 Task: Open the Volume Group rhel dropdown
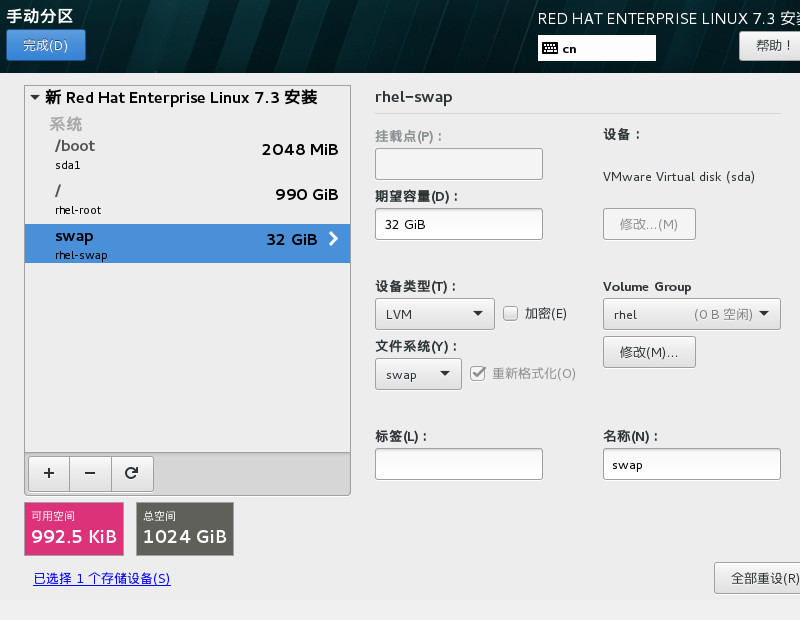[x=691, y=314]
